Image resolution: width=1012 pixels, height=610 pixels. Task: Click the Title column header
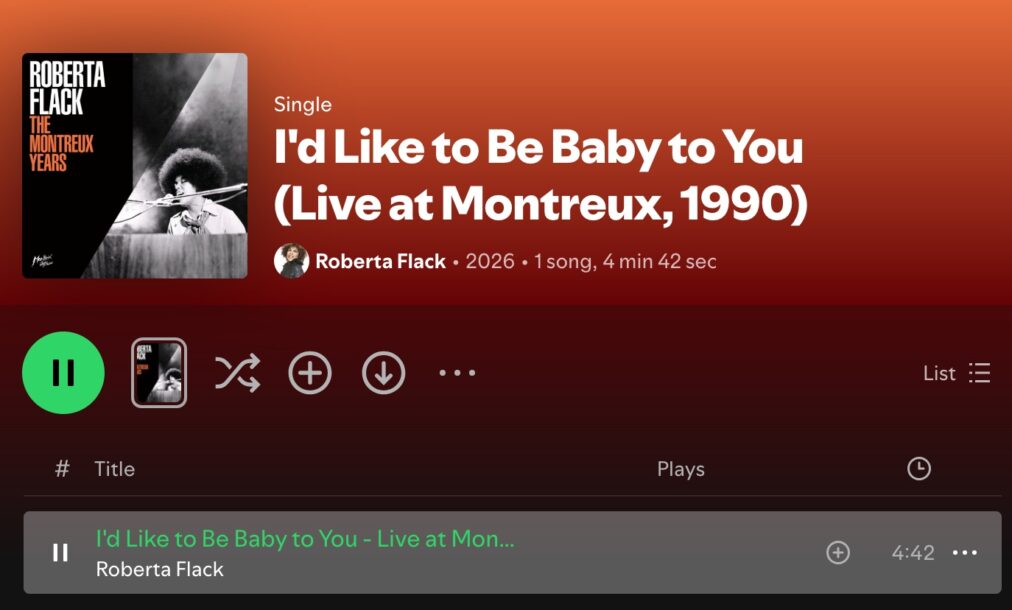pos(114,469)
